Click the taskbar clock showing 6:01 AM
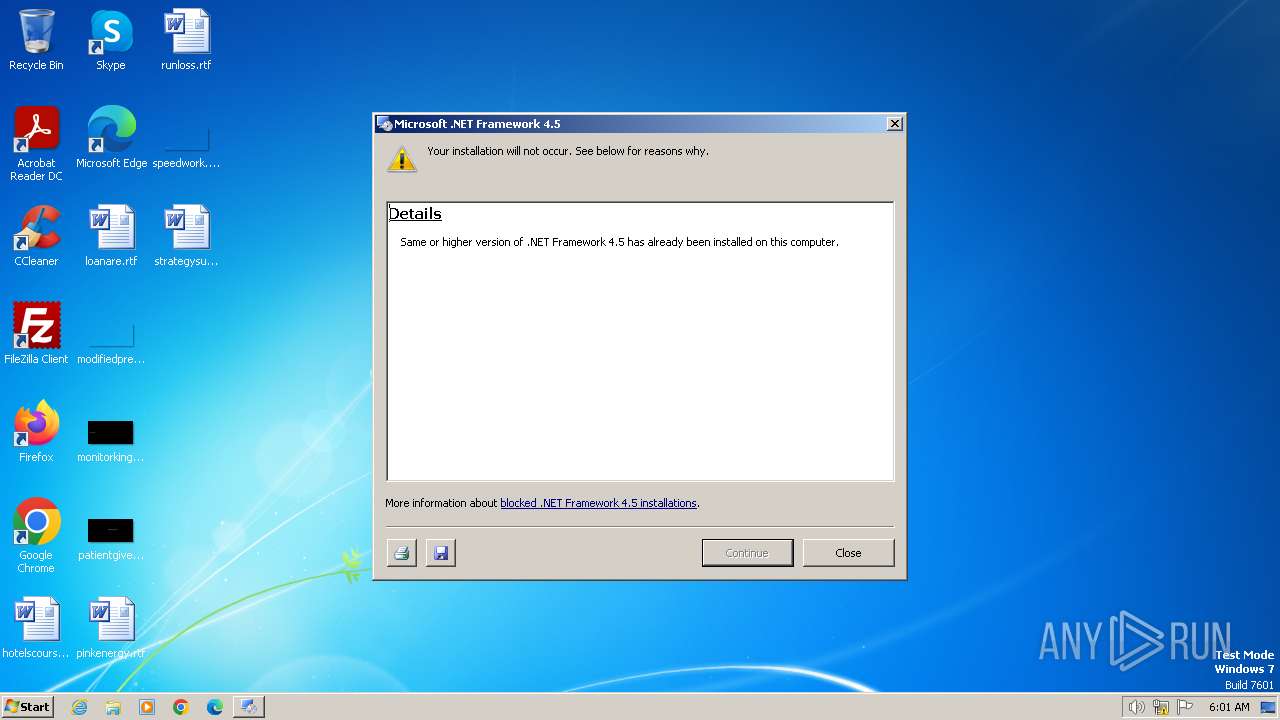The image size is (1280, 720). (1229, 707)
